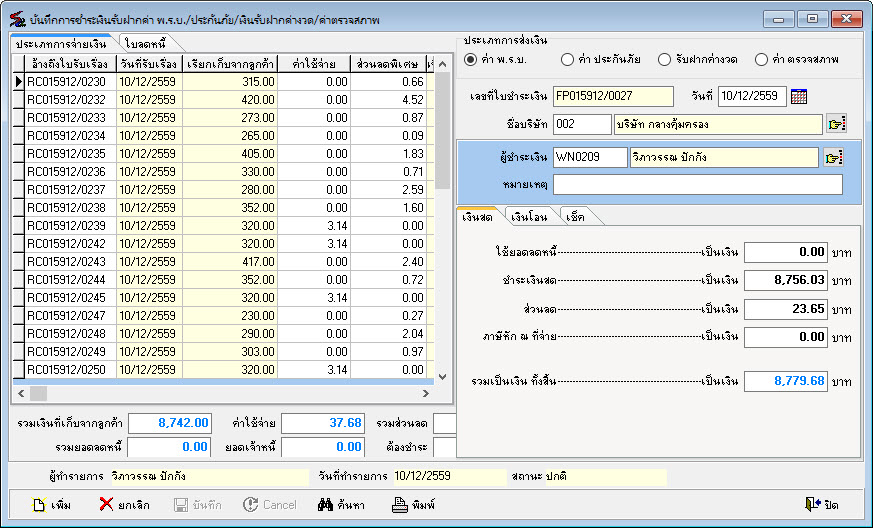The width and height of the screenshot is (873, 528).
Task: Click the รวมเงินที่เก็บจากลูกค้า total 8,742.00
Action: pos(170,423)
